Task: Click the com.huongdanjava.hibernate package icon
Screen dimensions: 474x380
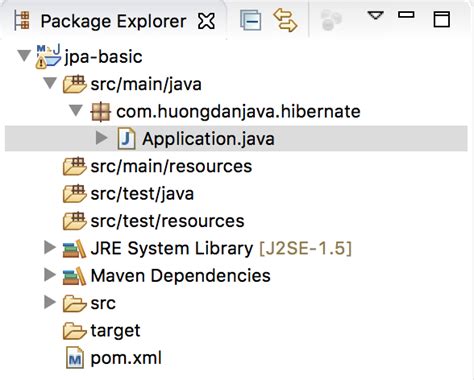Action: point(100,112)
